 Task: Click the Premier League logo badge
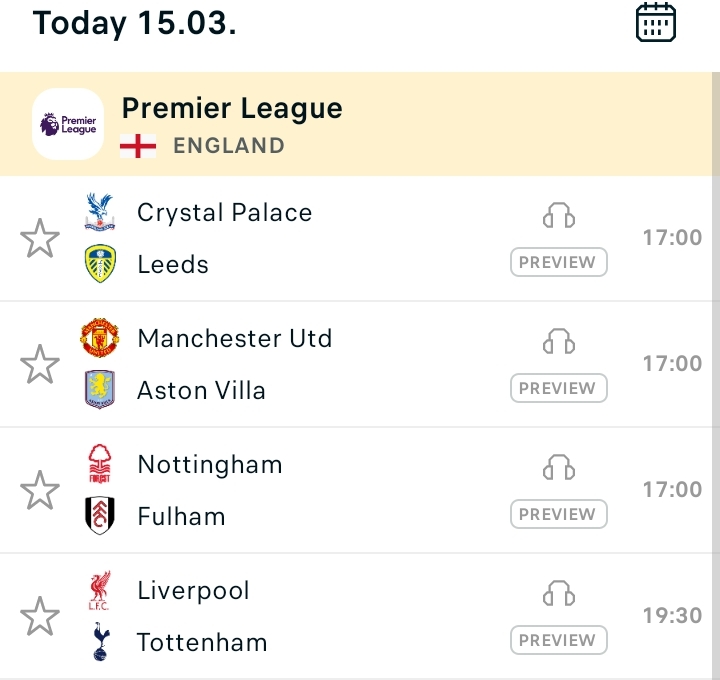[x=68, y=124]
